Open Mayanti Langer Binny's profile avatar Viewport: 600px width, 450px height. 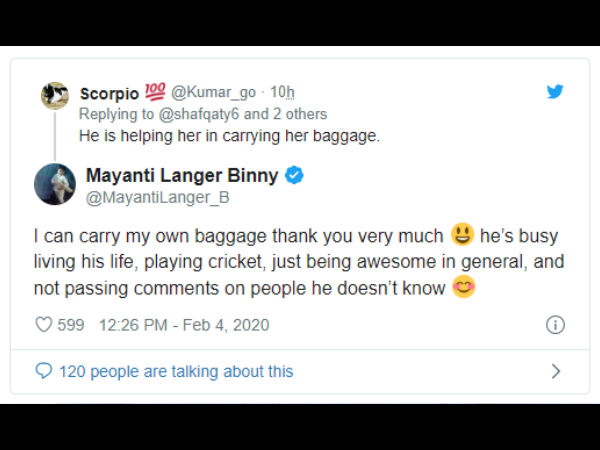(55, 184)
